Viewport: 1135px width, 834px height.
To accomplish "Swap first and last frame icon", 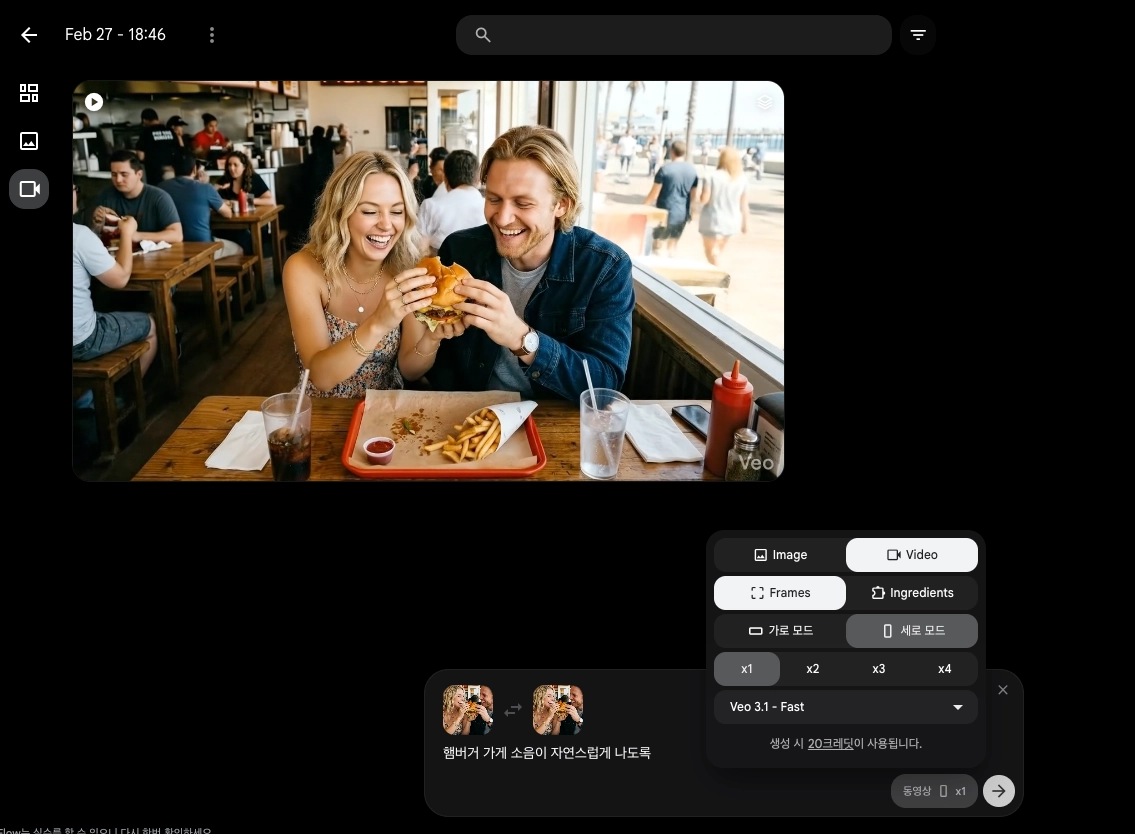I will click(x=512, y=710).
